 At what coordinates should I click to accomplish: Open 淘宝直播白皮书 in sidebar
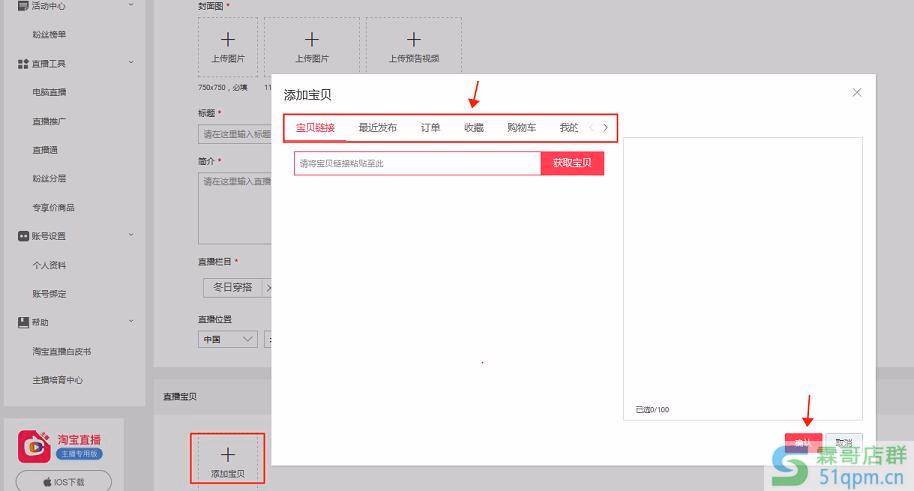(61, 352)
